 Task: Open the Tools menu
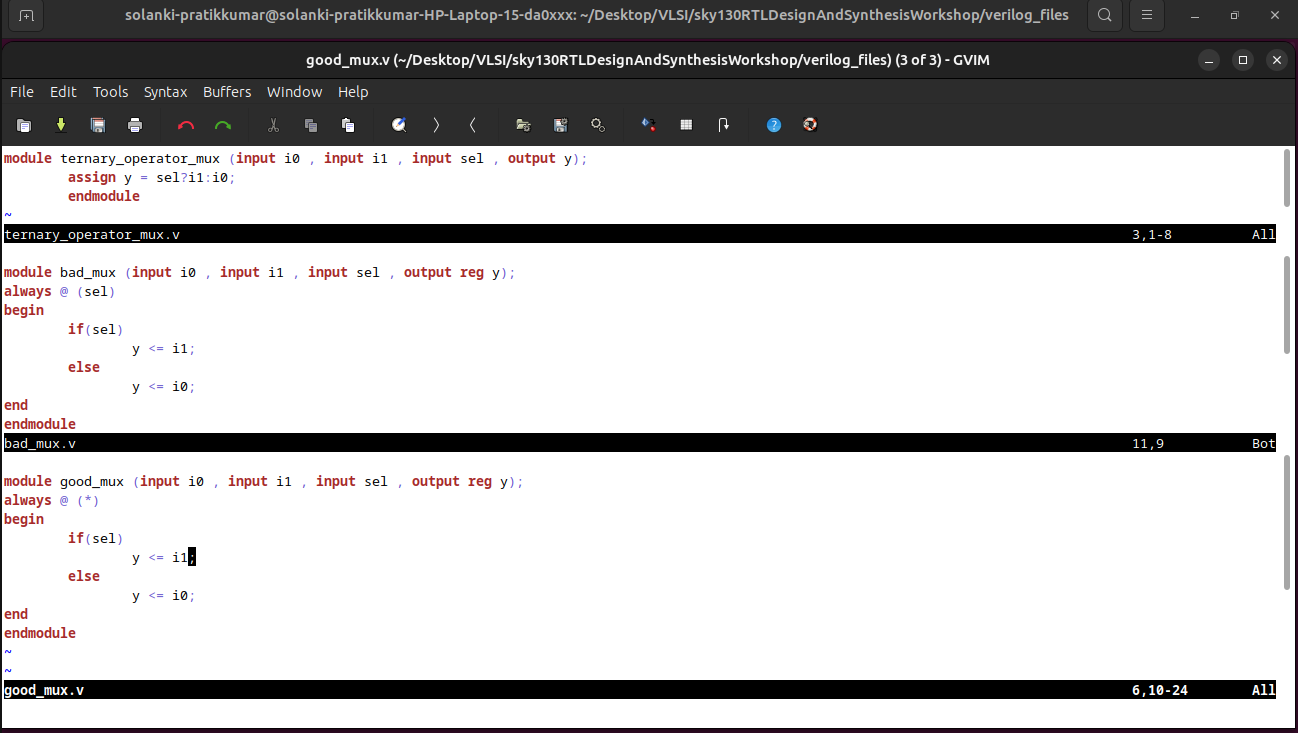110,91
